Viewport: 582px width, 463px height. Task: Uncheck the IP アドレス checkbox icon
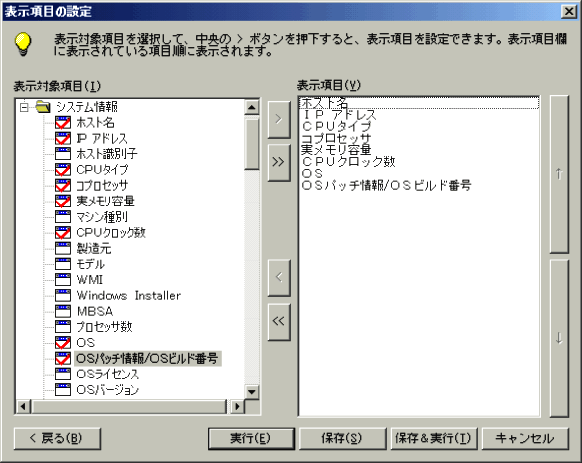tap(63, 138)
